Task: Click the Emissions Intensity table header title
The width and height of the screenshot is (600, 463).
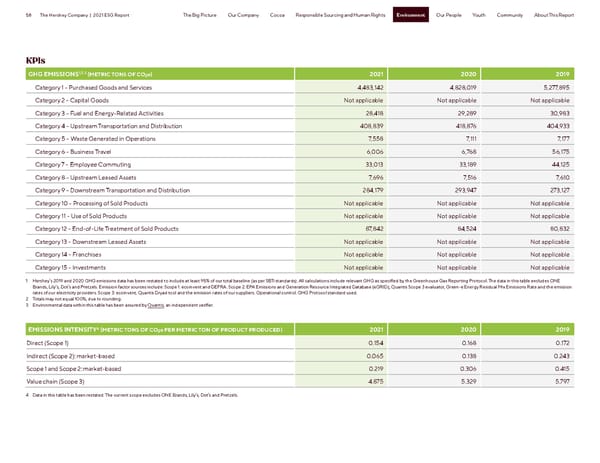Action: tap(138, 329)
